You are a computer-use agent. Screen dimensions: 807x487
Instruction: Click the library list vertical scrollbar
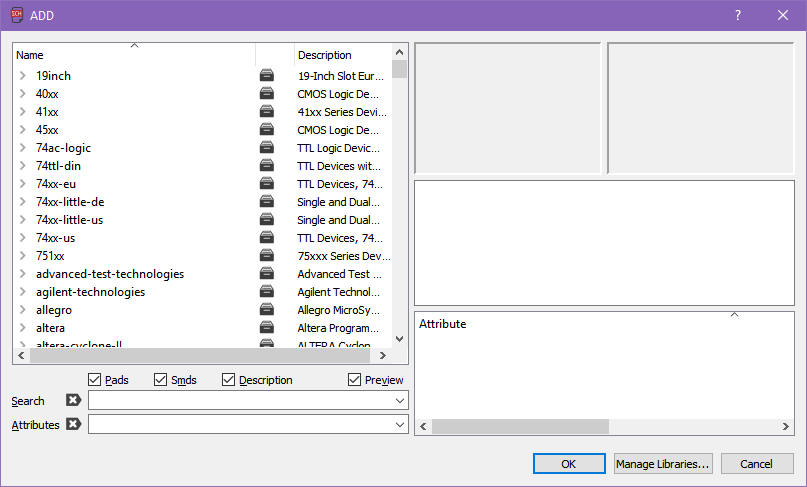(400, 200)
